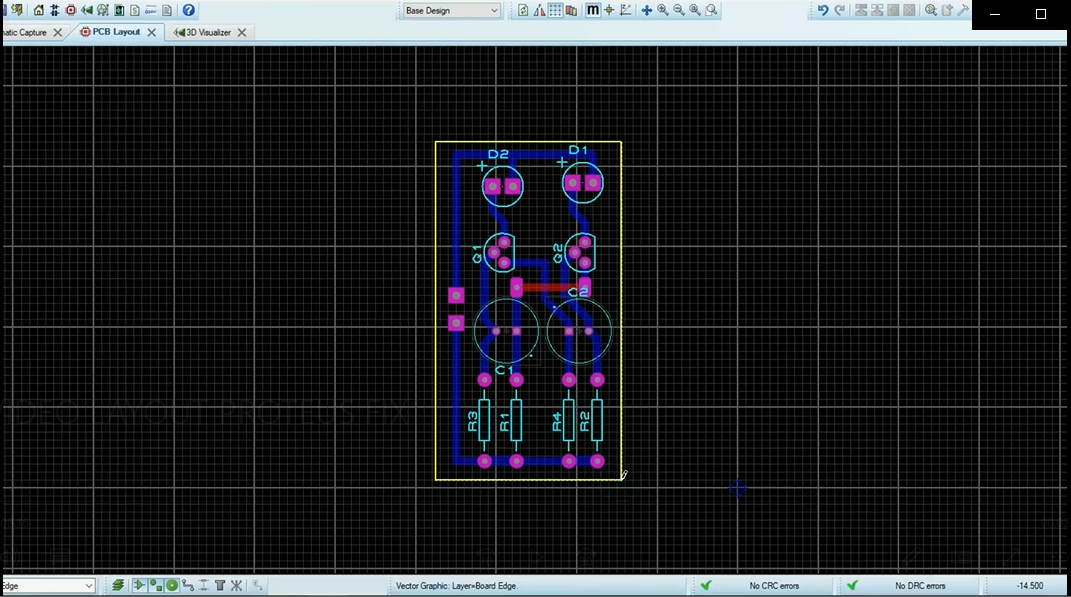Select the Zoom Out magnifier tool
The image size is (1071, 597).
pyautogui.click(x=677, y=10)
